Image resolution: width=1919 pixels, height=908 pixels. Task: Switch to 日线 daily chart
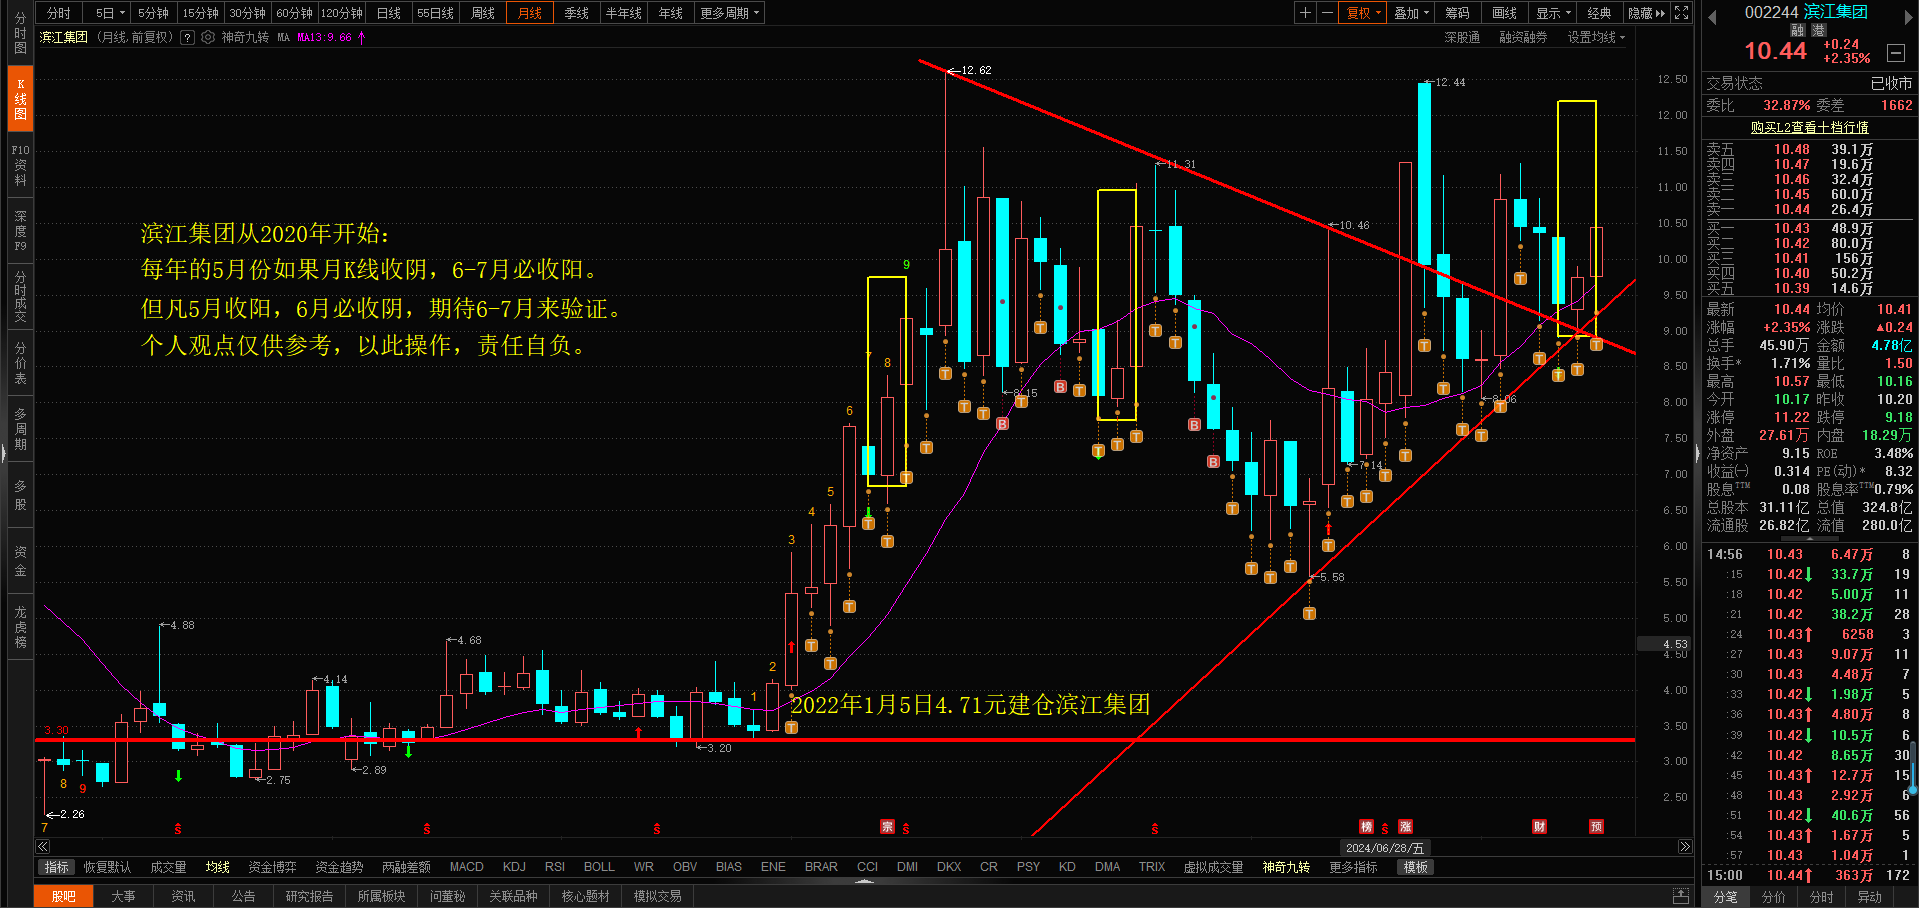[389, 13]
